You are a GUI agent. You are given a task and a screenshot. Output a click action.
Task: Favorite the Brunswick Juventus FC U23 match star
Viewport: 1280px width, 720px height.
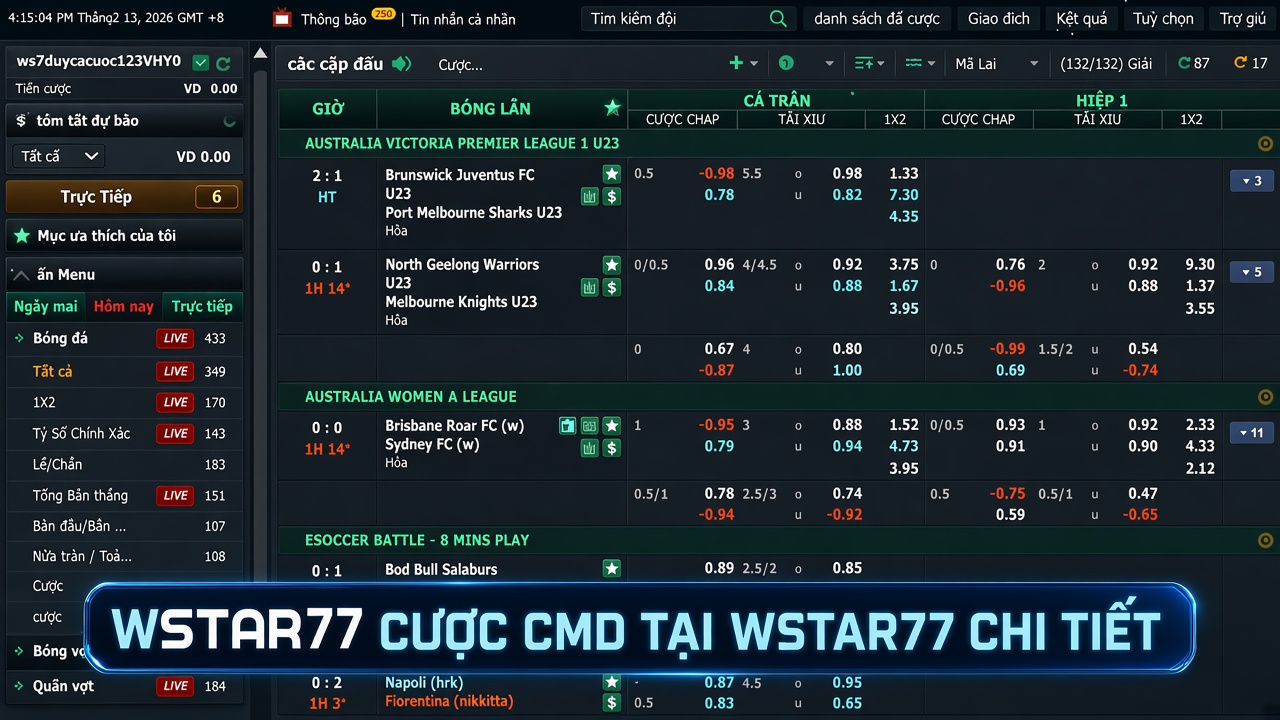click(612, 174)
